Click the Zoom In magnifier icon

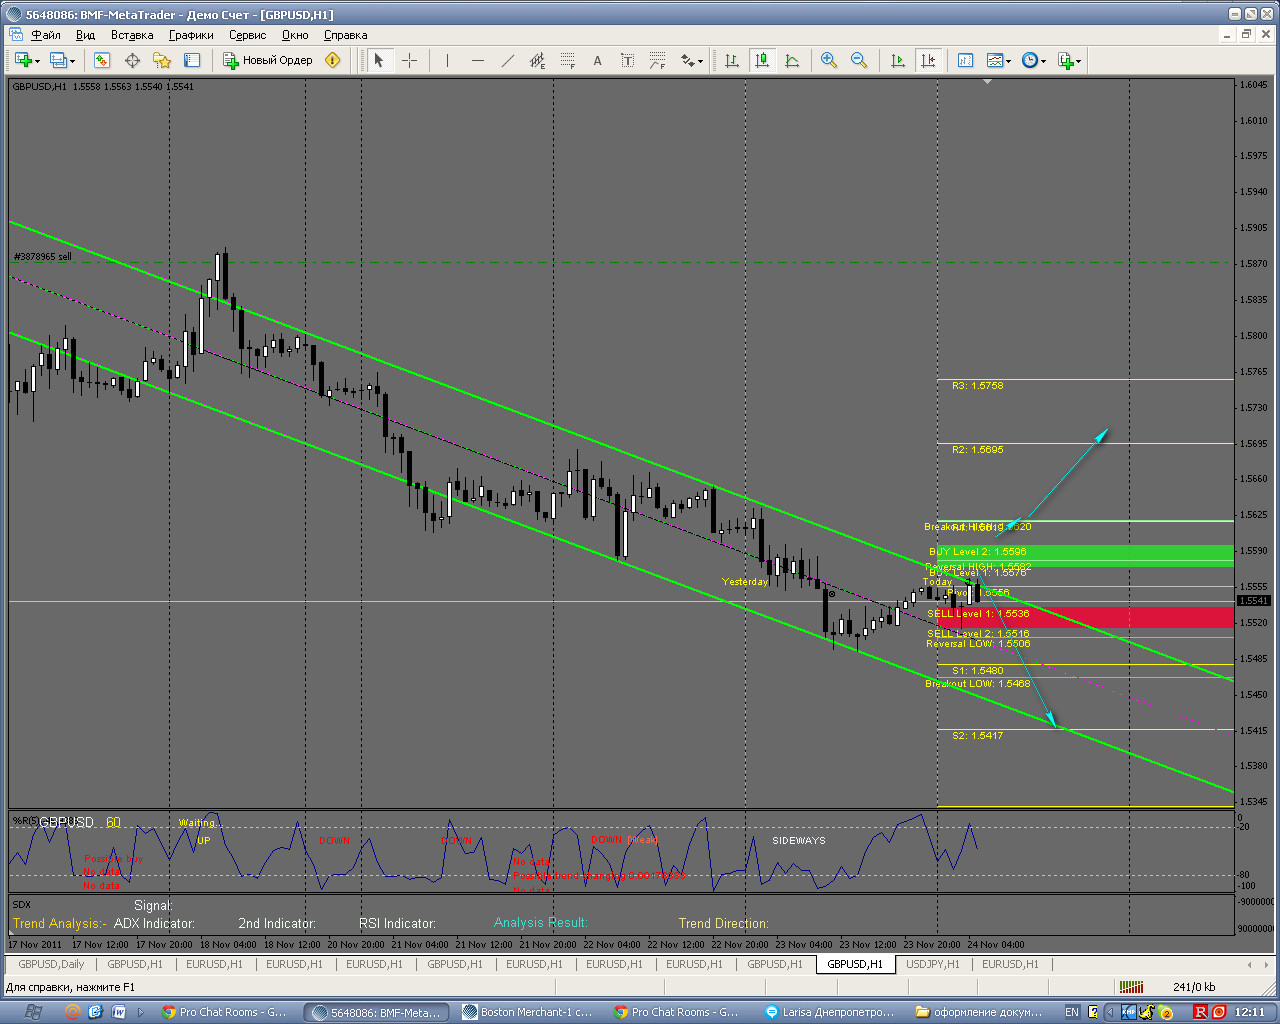pyautogui.click(x=828, y=60)
